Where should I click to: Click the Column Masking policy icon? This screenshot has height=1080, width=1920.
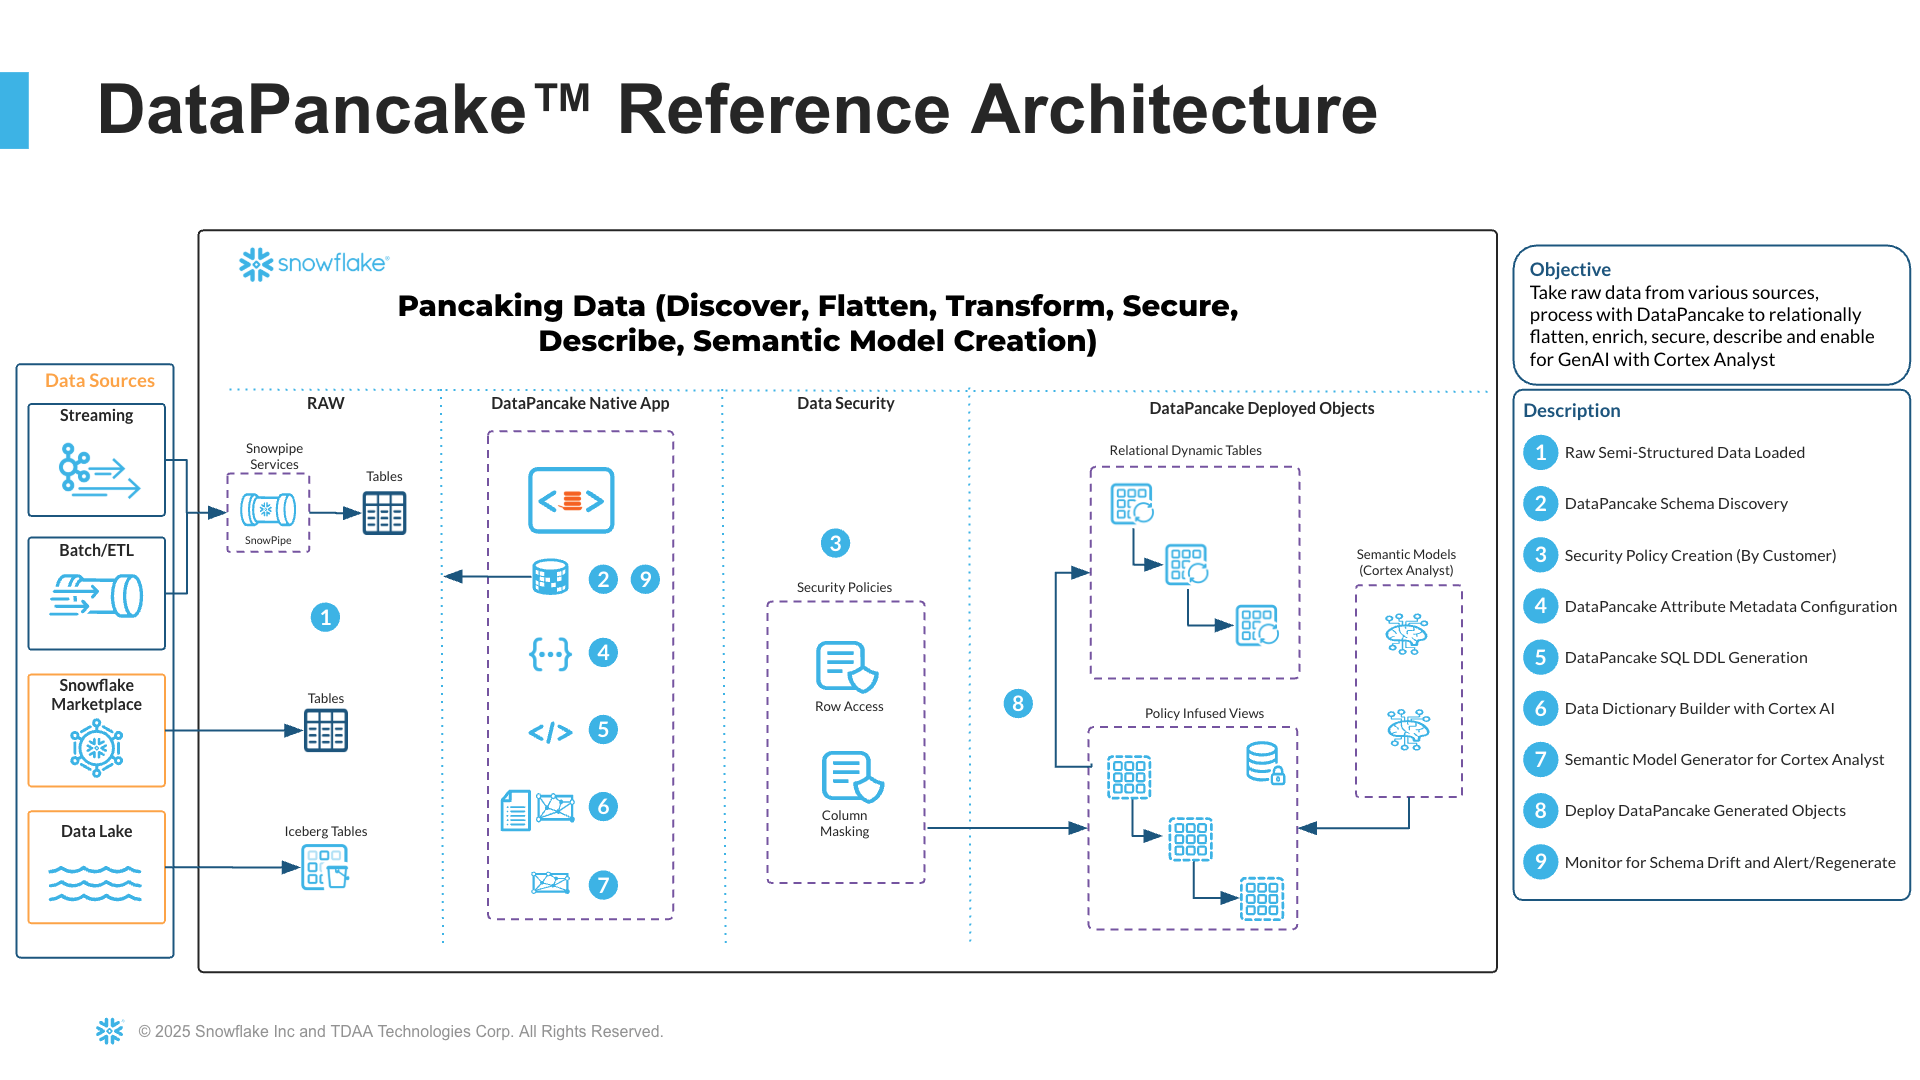tap(852, 777)
